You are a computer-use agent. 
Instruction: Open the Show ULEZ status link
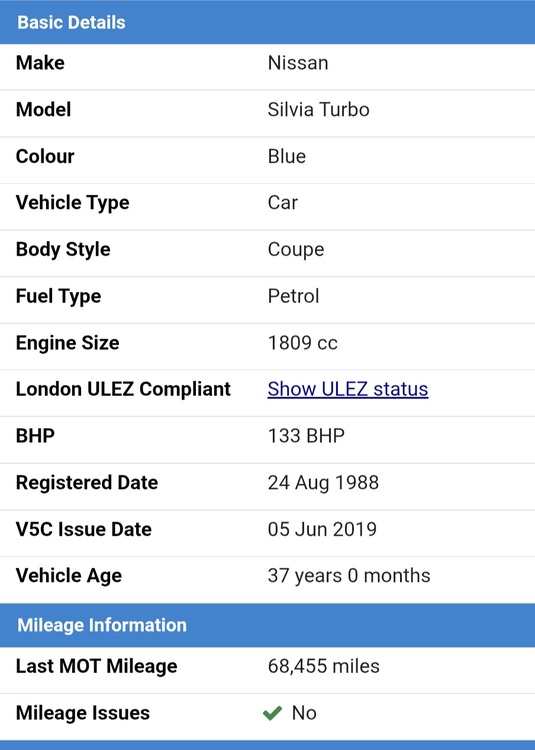348,389
